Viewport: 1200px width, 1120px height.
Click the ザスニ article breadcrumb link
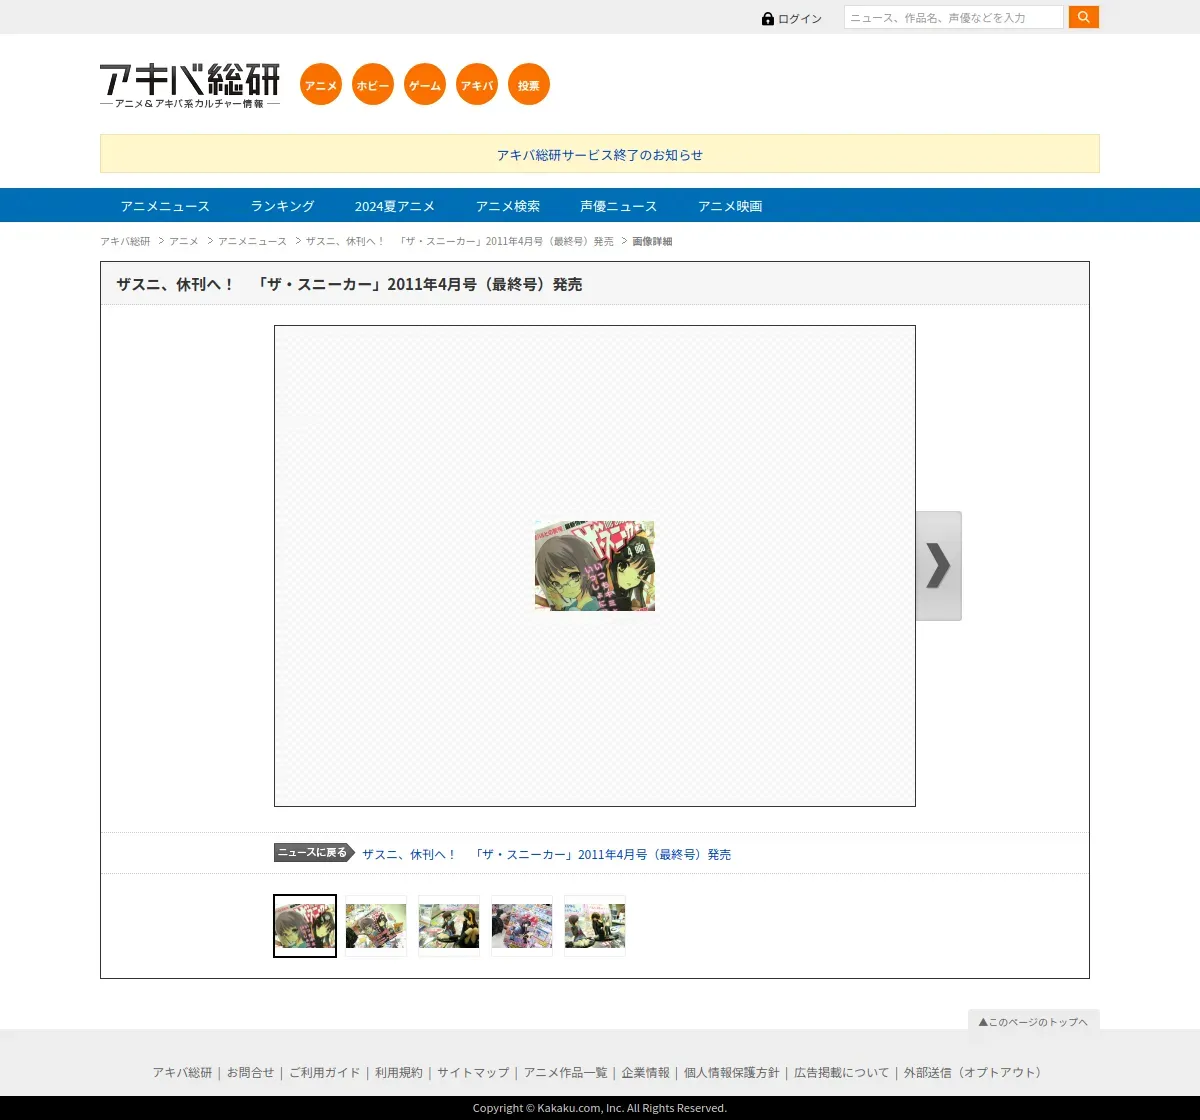point(460,241)
